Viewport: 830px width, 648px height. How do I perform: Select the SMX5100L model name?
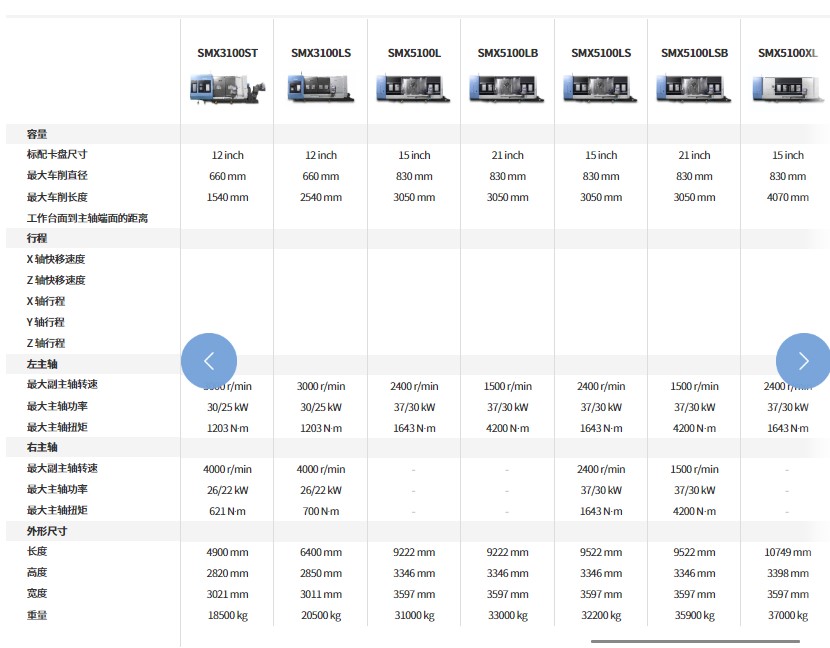414,53
